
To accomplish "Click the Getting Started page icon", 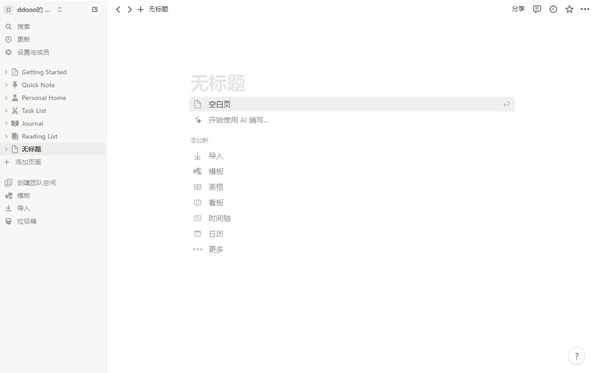I will pos(15,72).
